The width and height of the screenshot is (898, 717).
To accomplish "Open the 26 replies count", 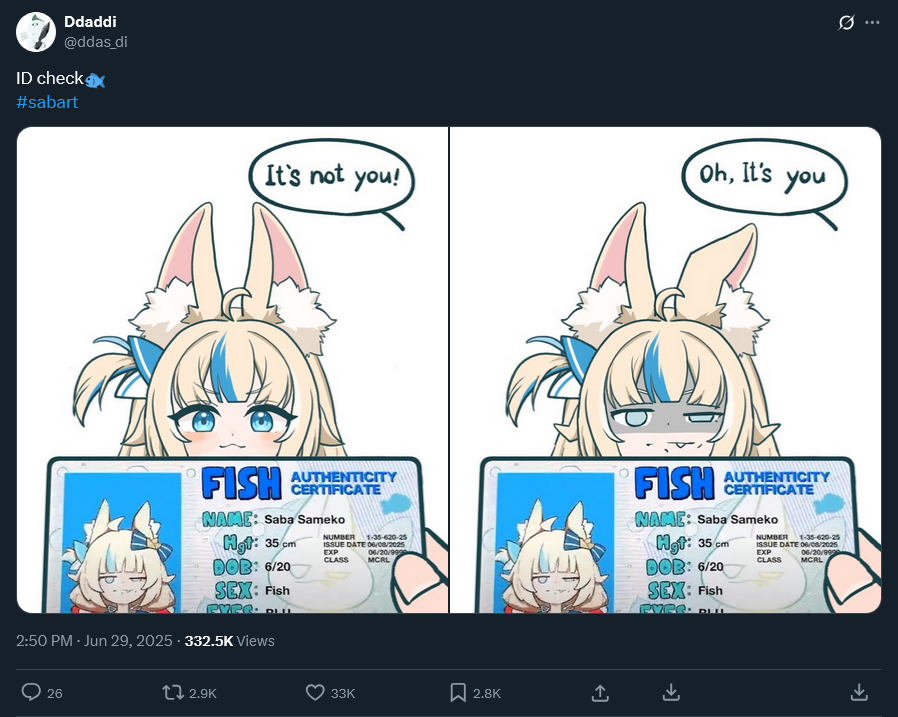I will click(x=54, y=694).
